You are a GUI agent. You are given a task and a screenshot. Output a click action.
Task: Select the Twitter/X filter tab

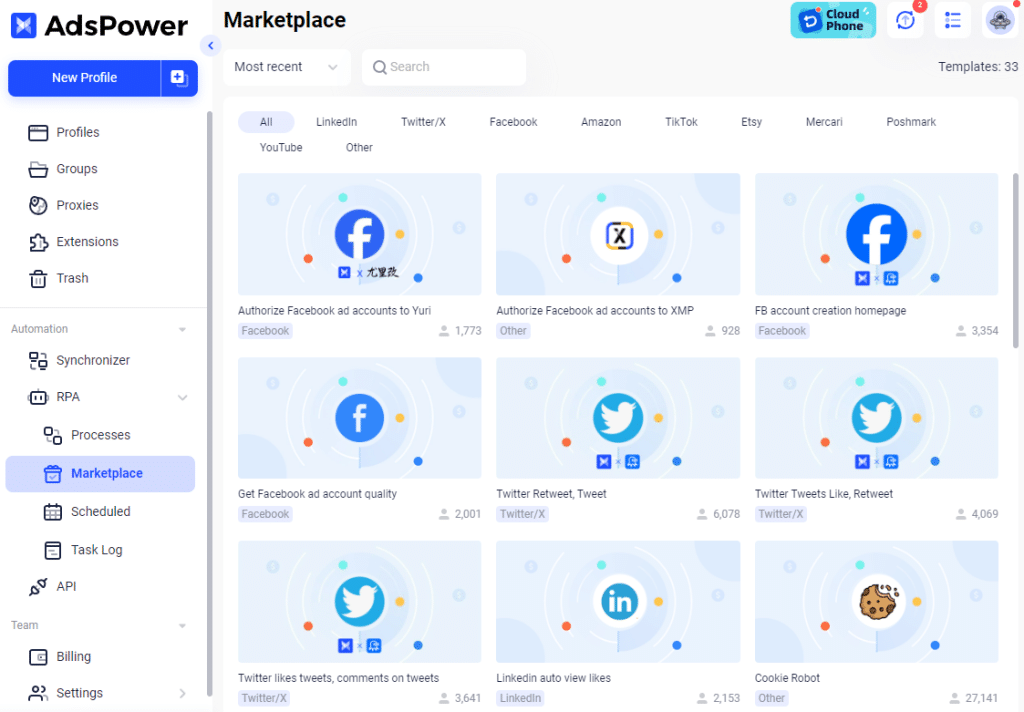point(423,122)
